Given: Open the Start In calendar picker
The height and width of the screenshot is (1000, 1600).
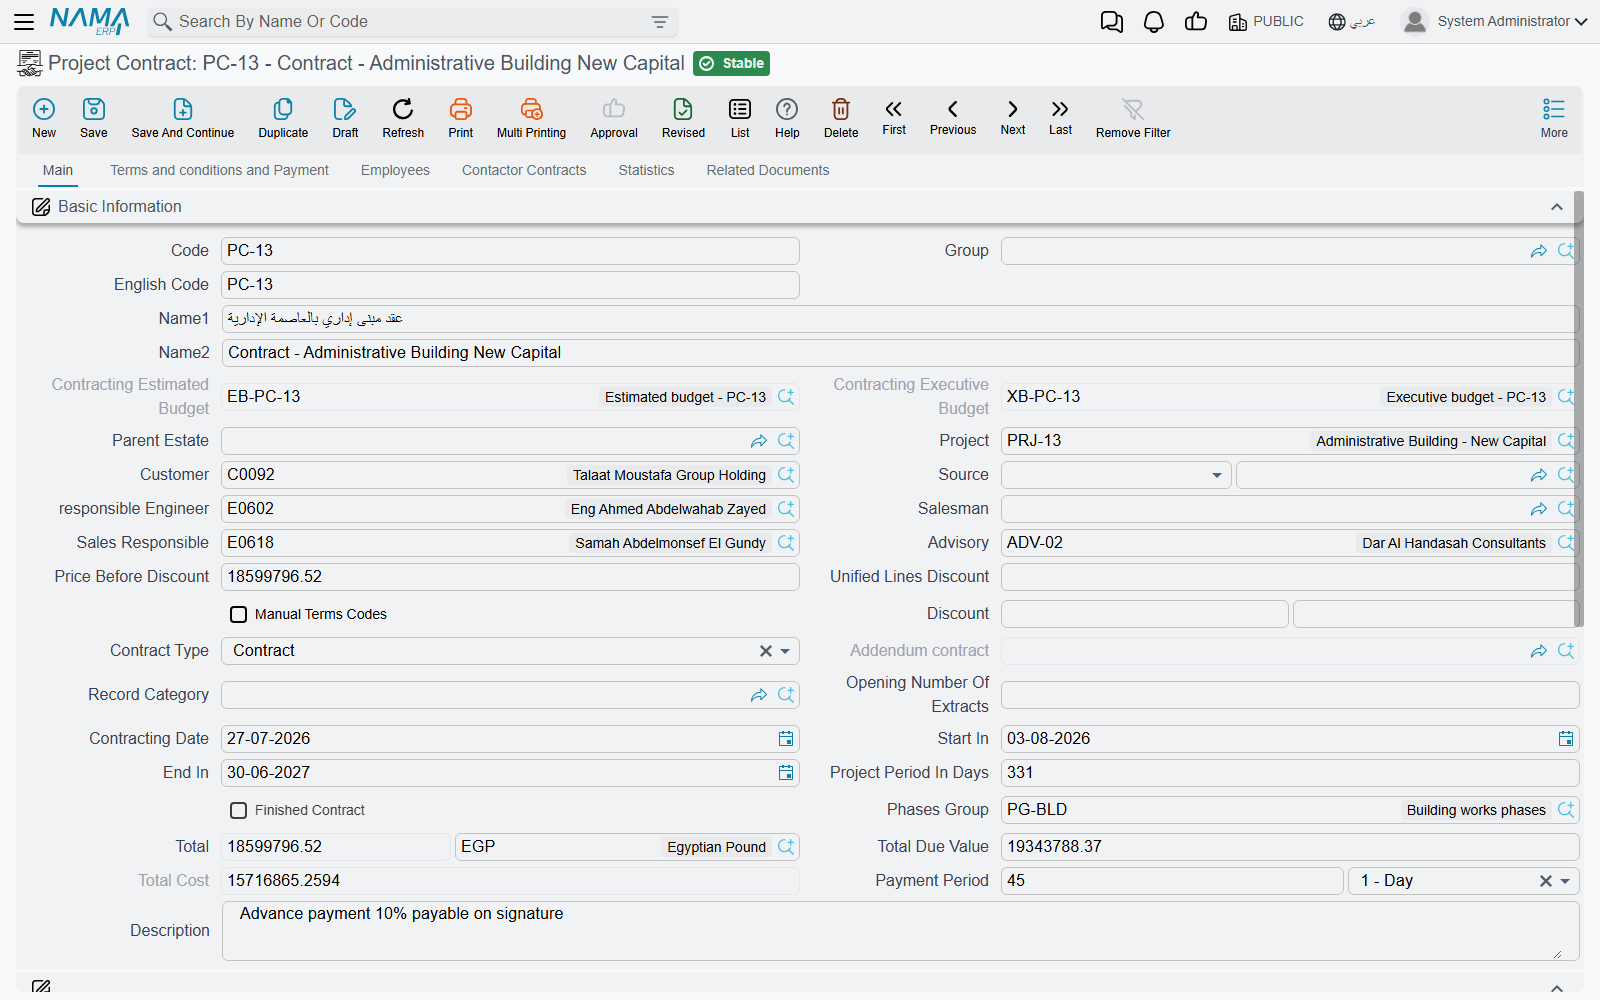Looking at the screenshot, I should pos(1566,739).
